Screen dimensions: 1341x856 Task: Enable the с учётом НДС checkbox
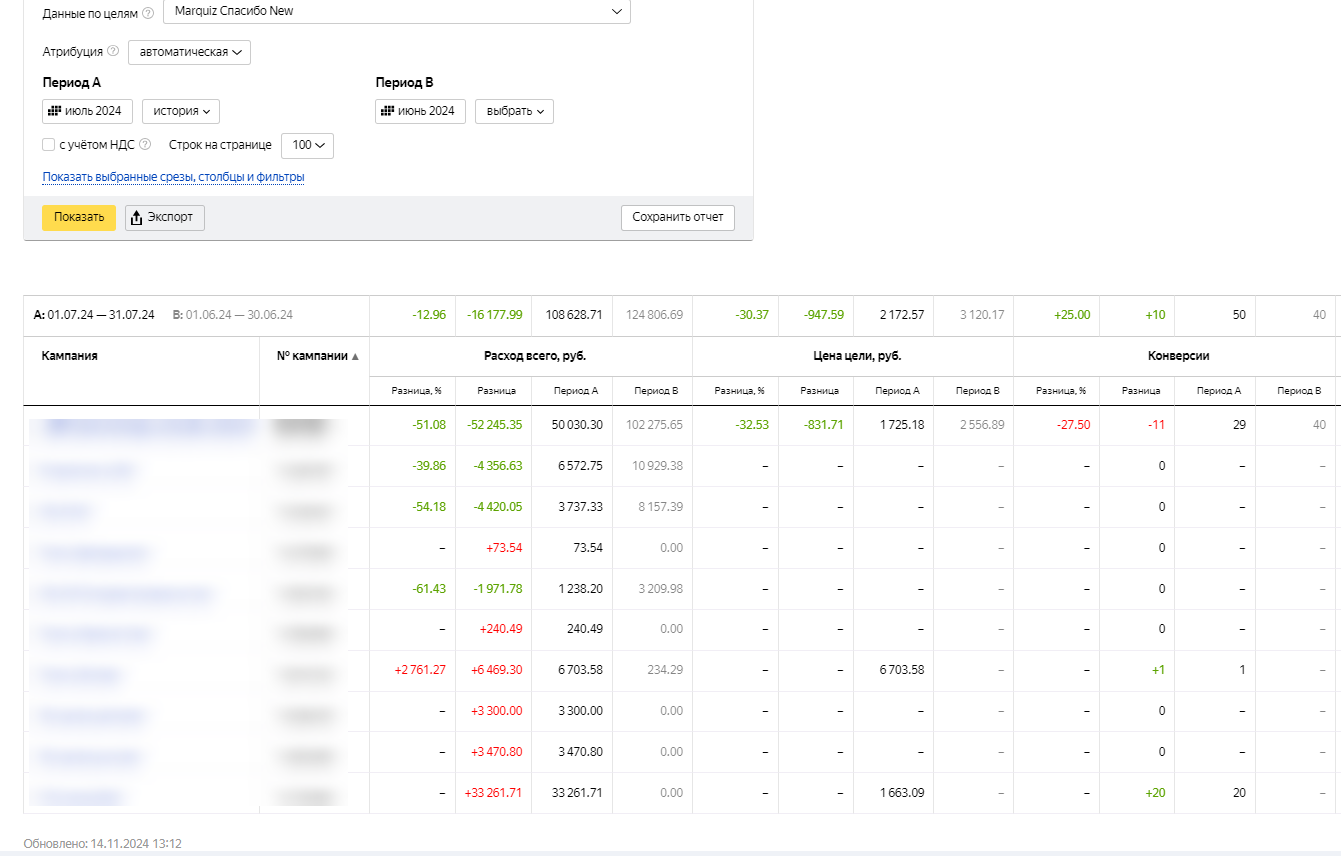click(x=48, y=145)
